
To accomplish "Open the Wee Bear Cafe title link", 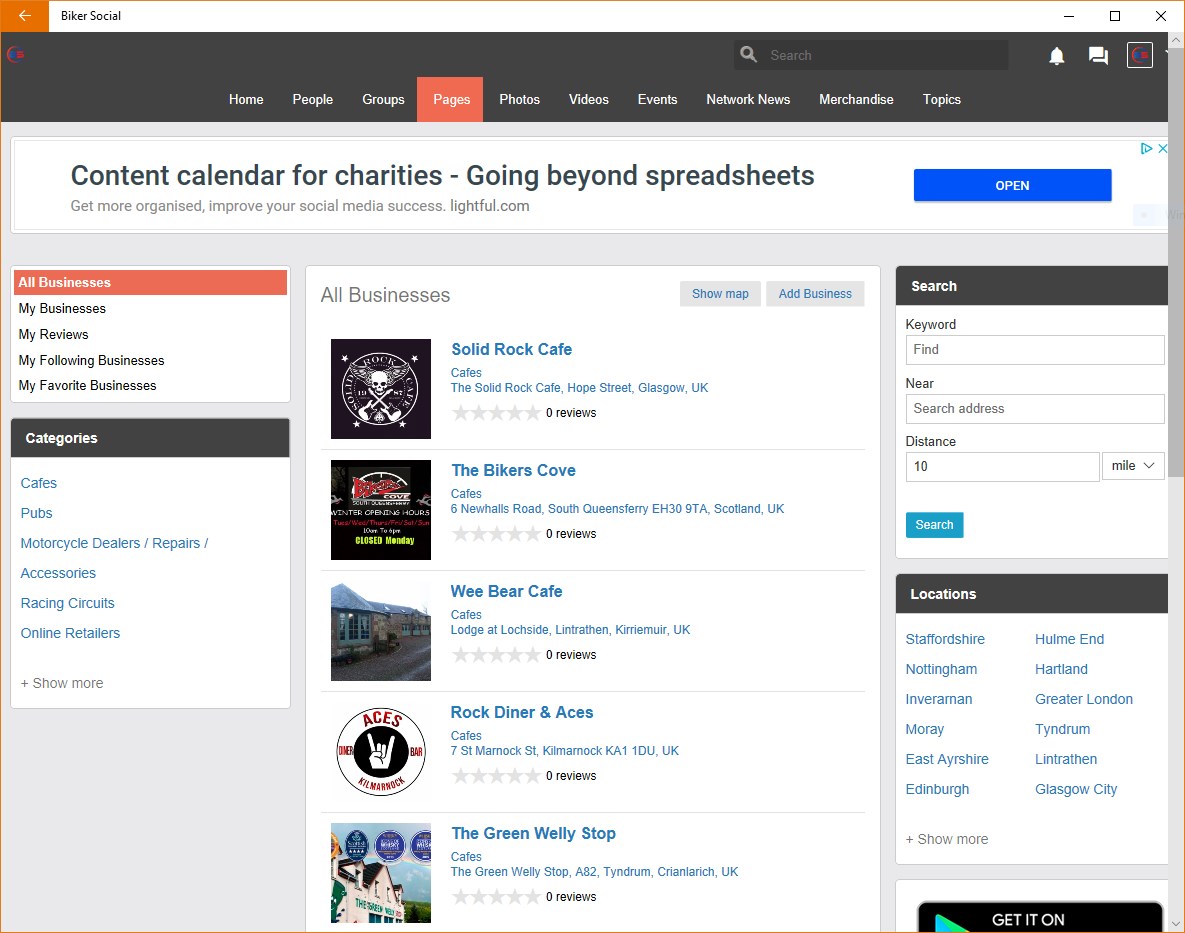I will tap(506, 591).
